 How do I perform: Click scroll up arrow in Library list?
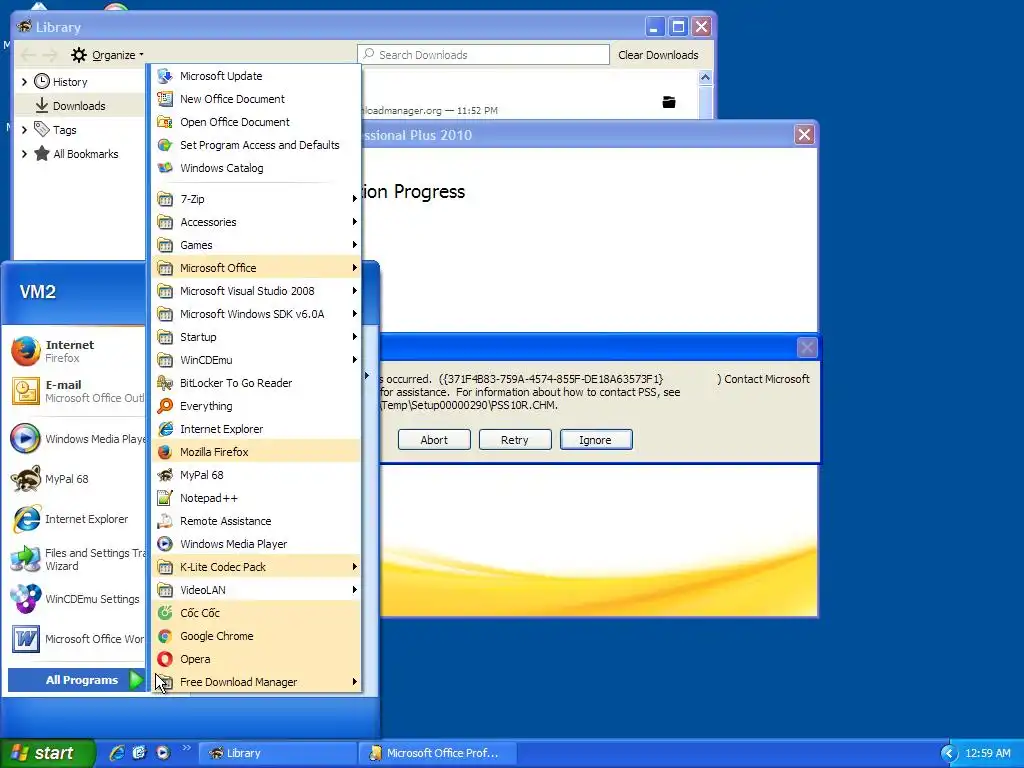[705, 77]
